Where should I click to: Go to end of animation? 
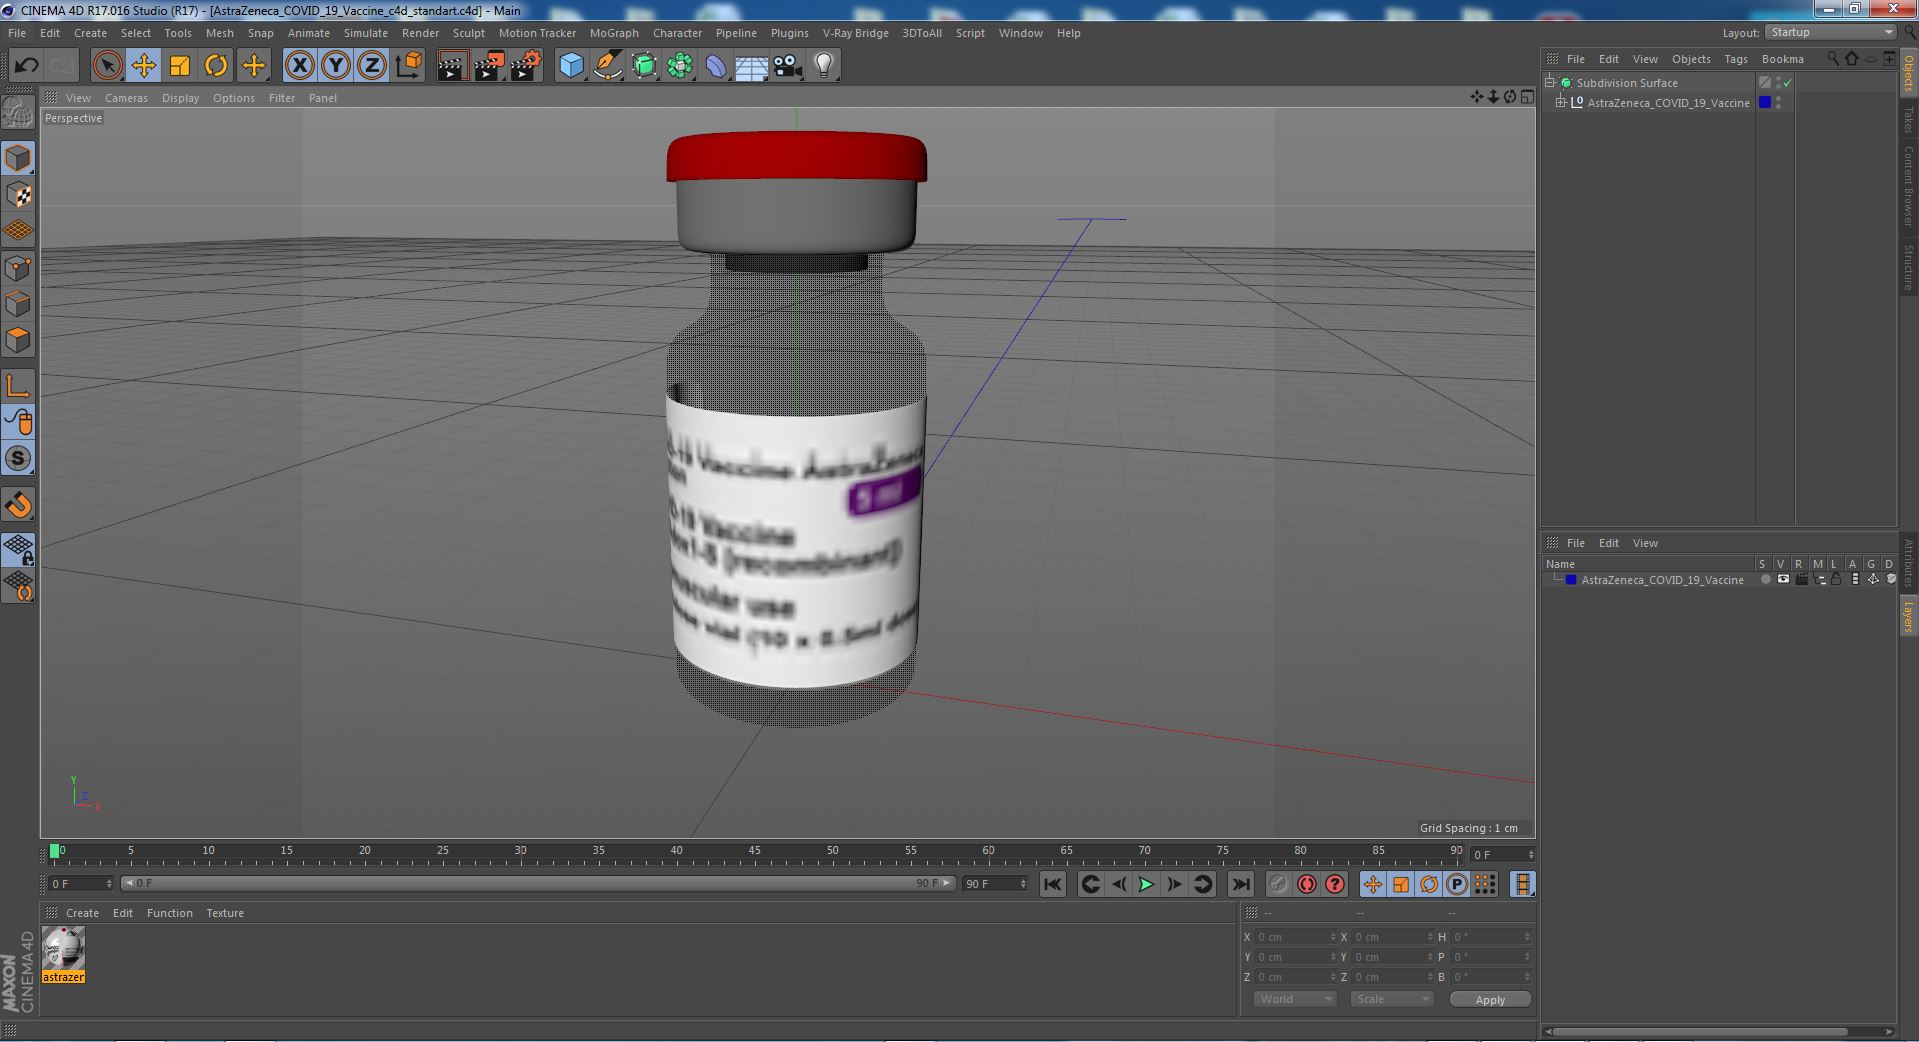point(1240,884)
